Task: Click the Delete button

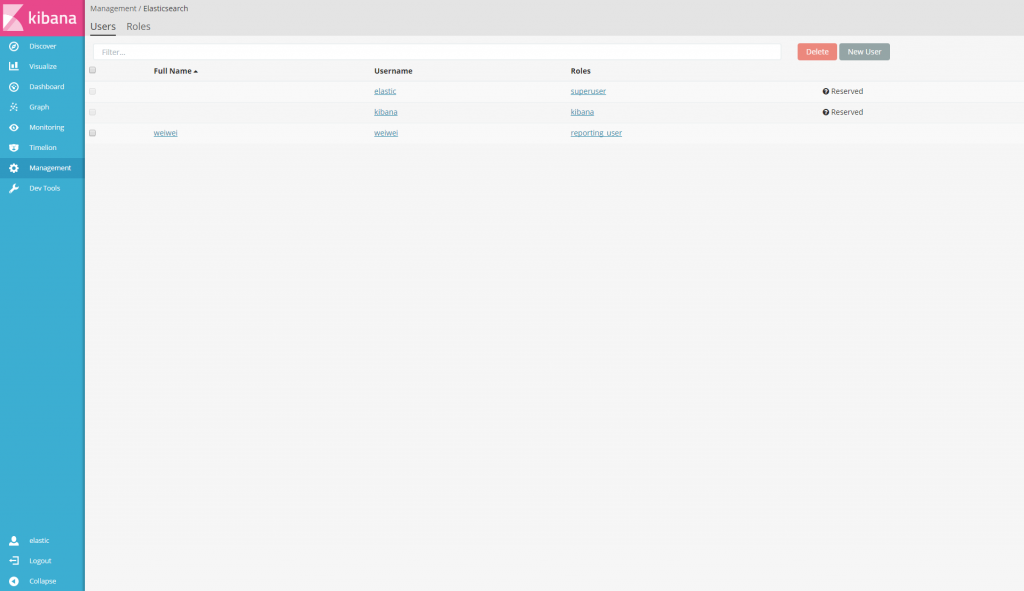Action: pos(817,52)
